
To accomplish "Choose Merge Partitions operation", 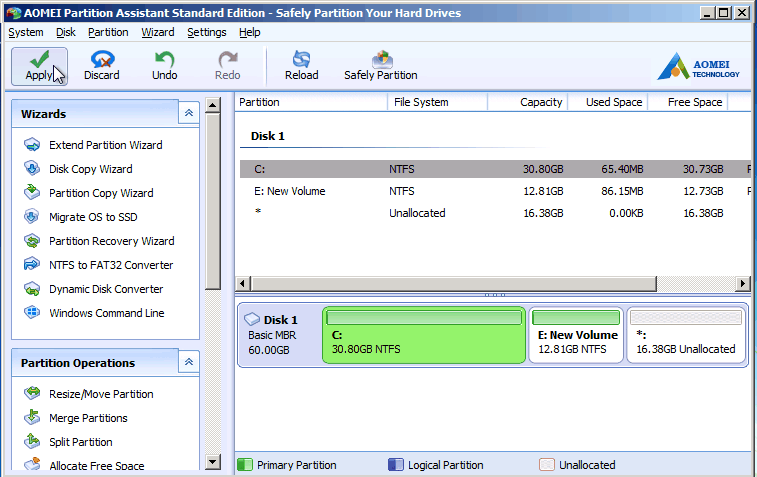I will pos(88,418).
